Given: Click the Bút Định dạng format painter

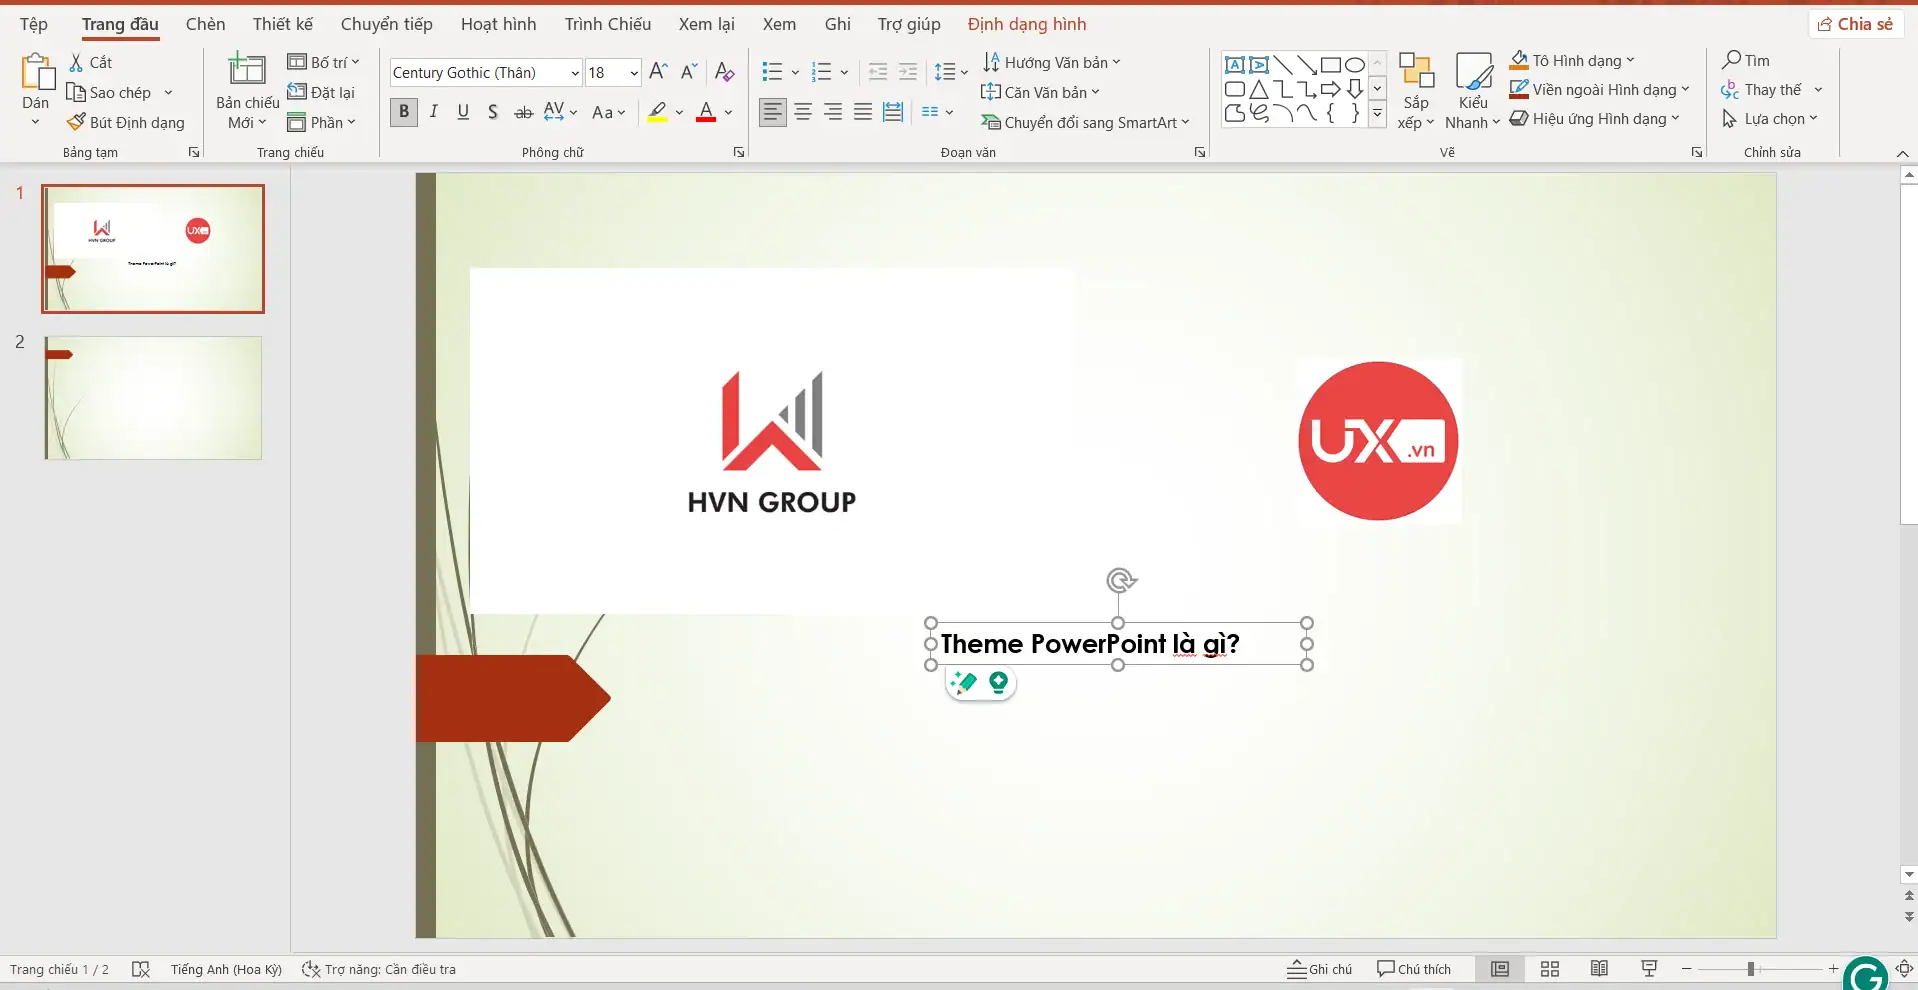Looking at the screenshot, I should tap(126, 122).
